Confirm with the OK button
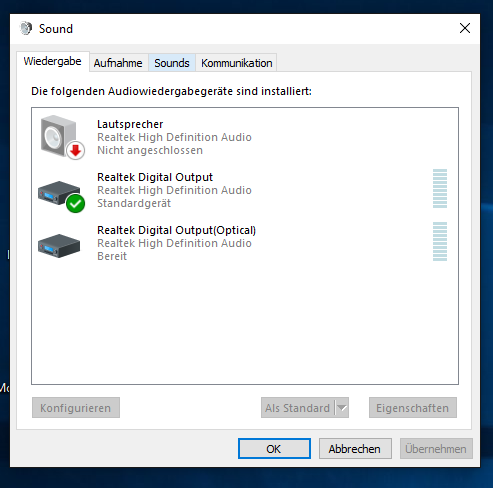493x488 pixels. pos(274,449)
